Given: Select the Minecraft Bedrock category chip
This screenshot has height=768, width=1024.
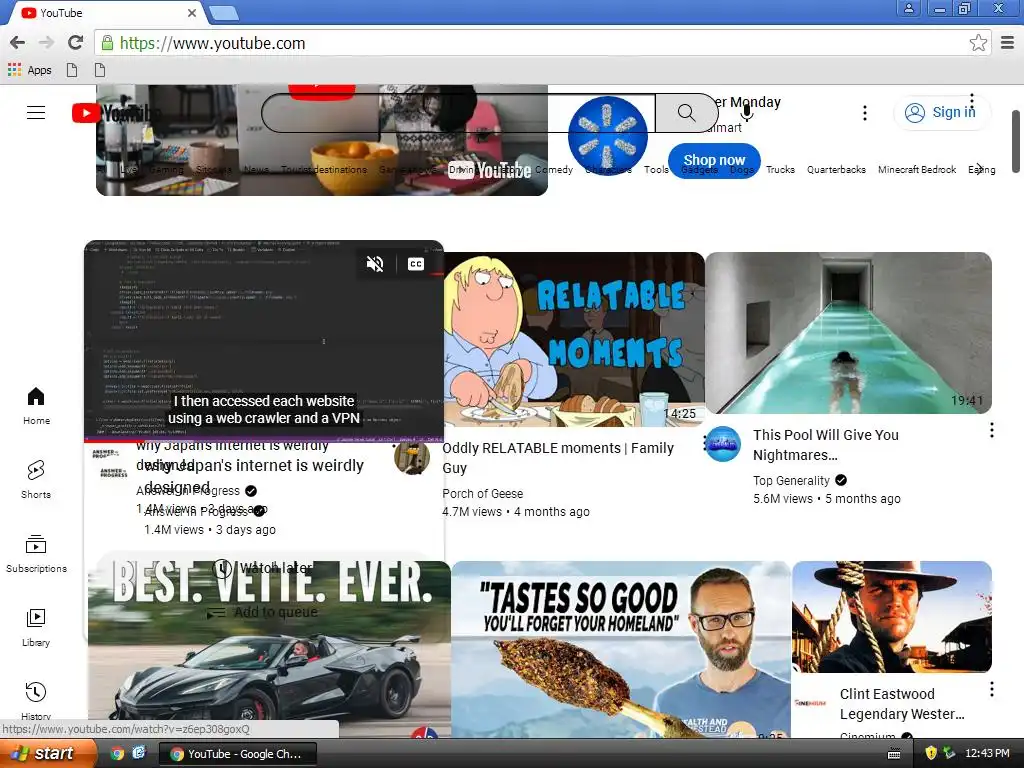Looking at the screenshot, I should [x=917, y=170].
